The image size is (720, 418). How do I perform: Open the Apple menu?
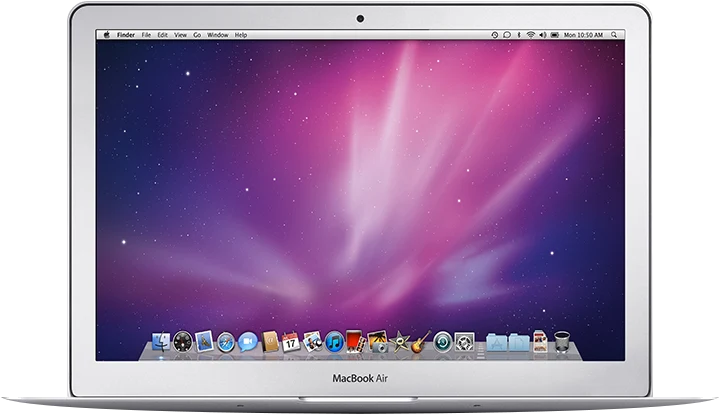107,34
